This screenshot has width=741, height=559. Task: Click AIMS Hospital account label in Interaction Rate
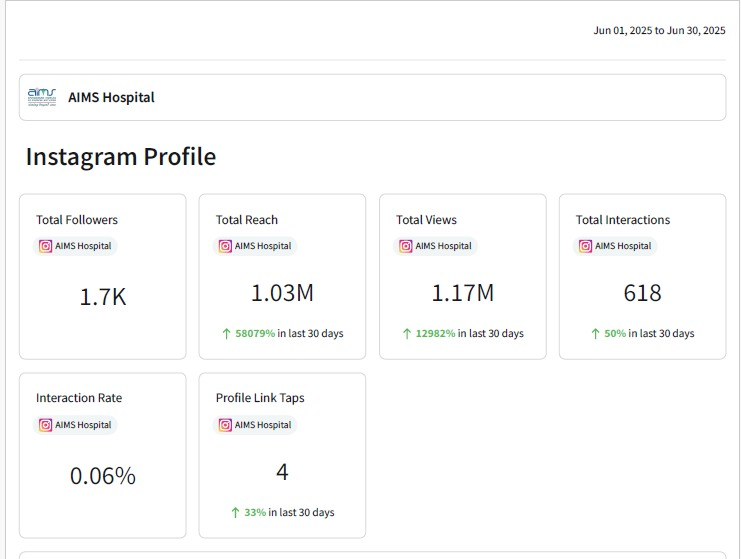[x=83, y=425]
